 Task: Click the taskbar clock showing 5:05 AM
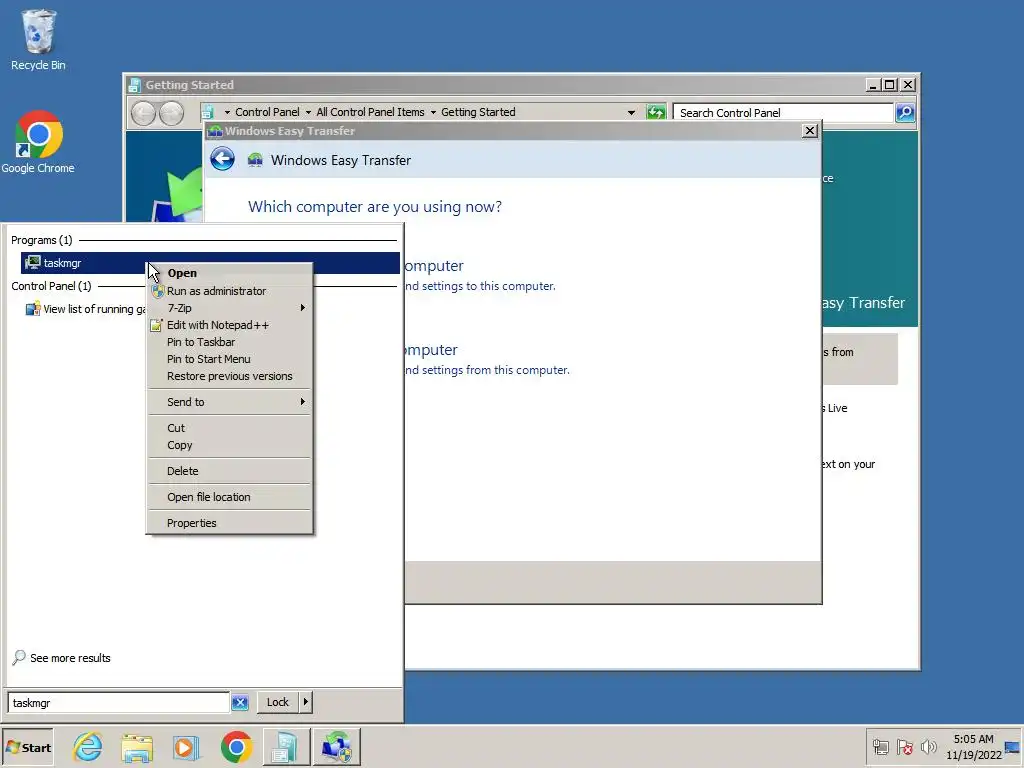(x=973, y=747)
